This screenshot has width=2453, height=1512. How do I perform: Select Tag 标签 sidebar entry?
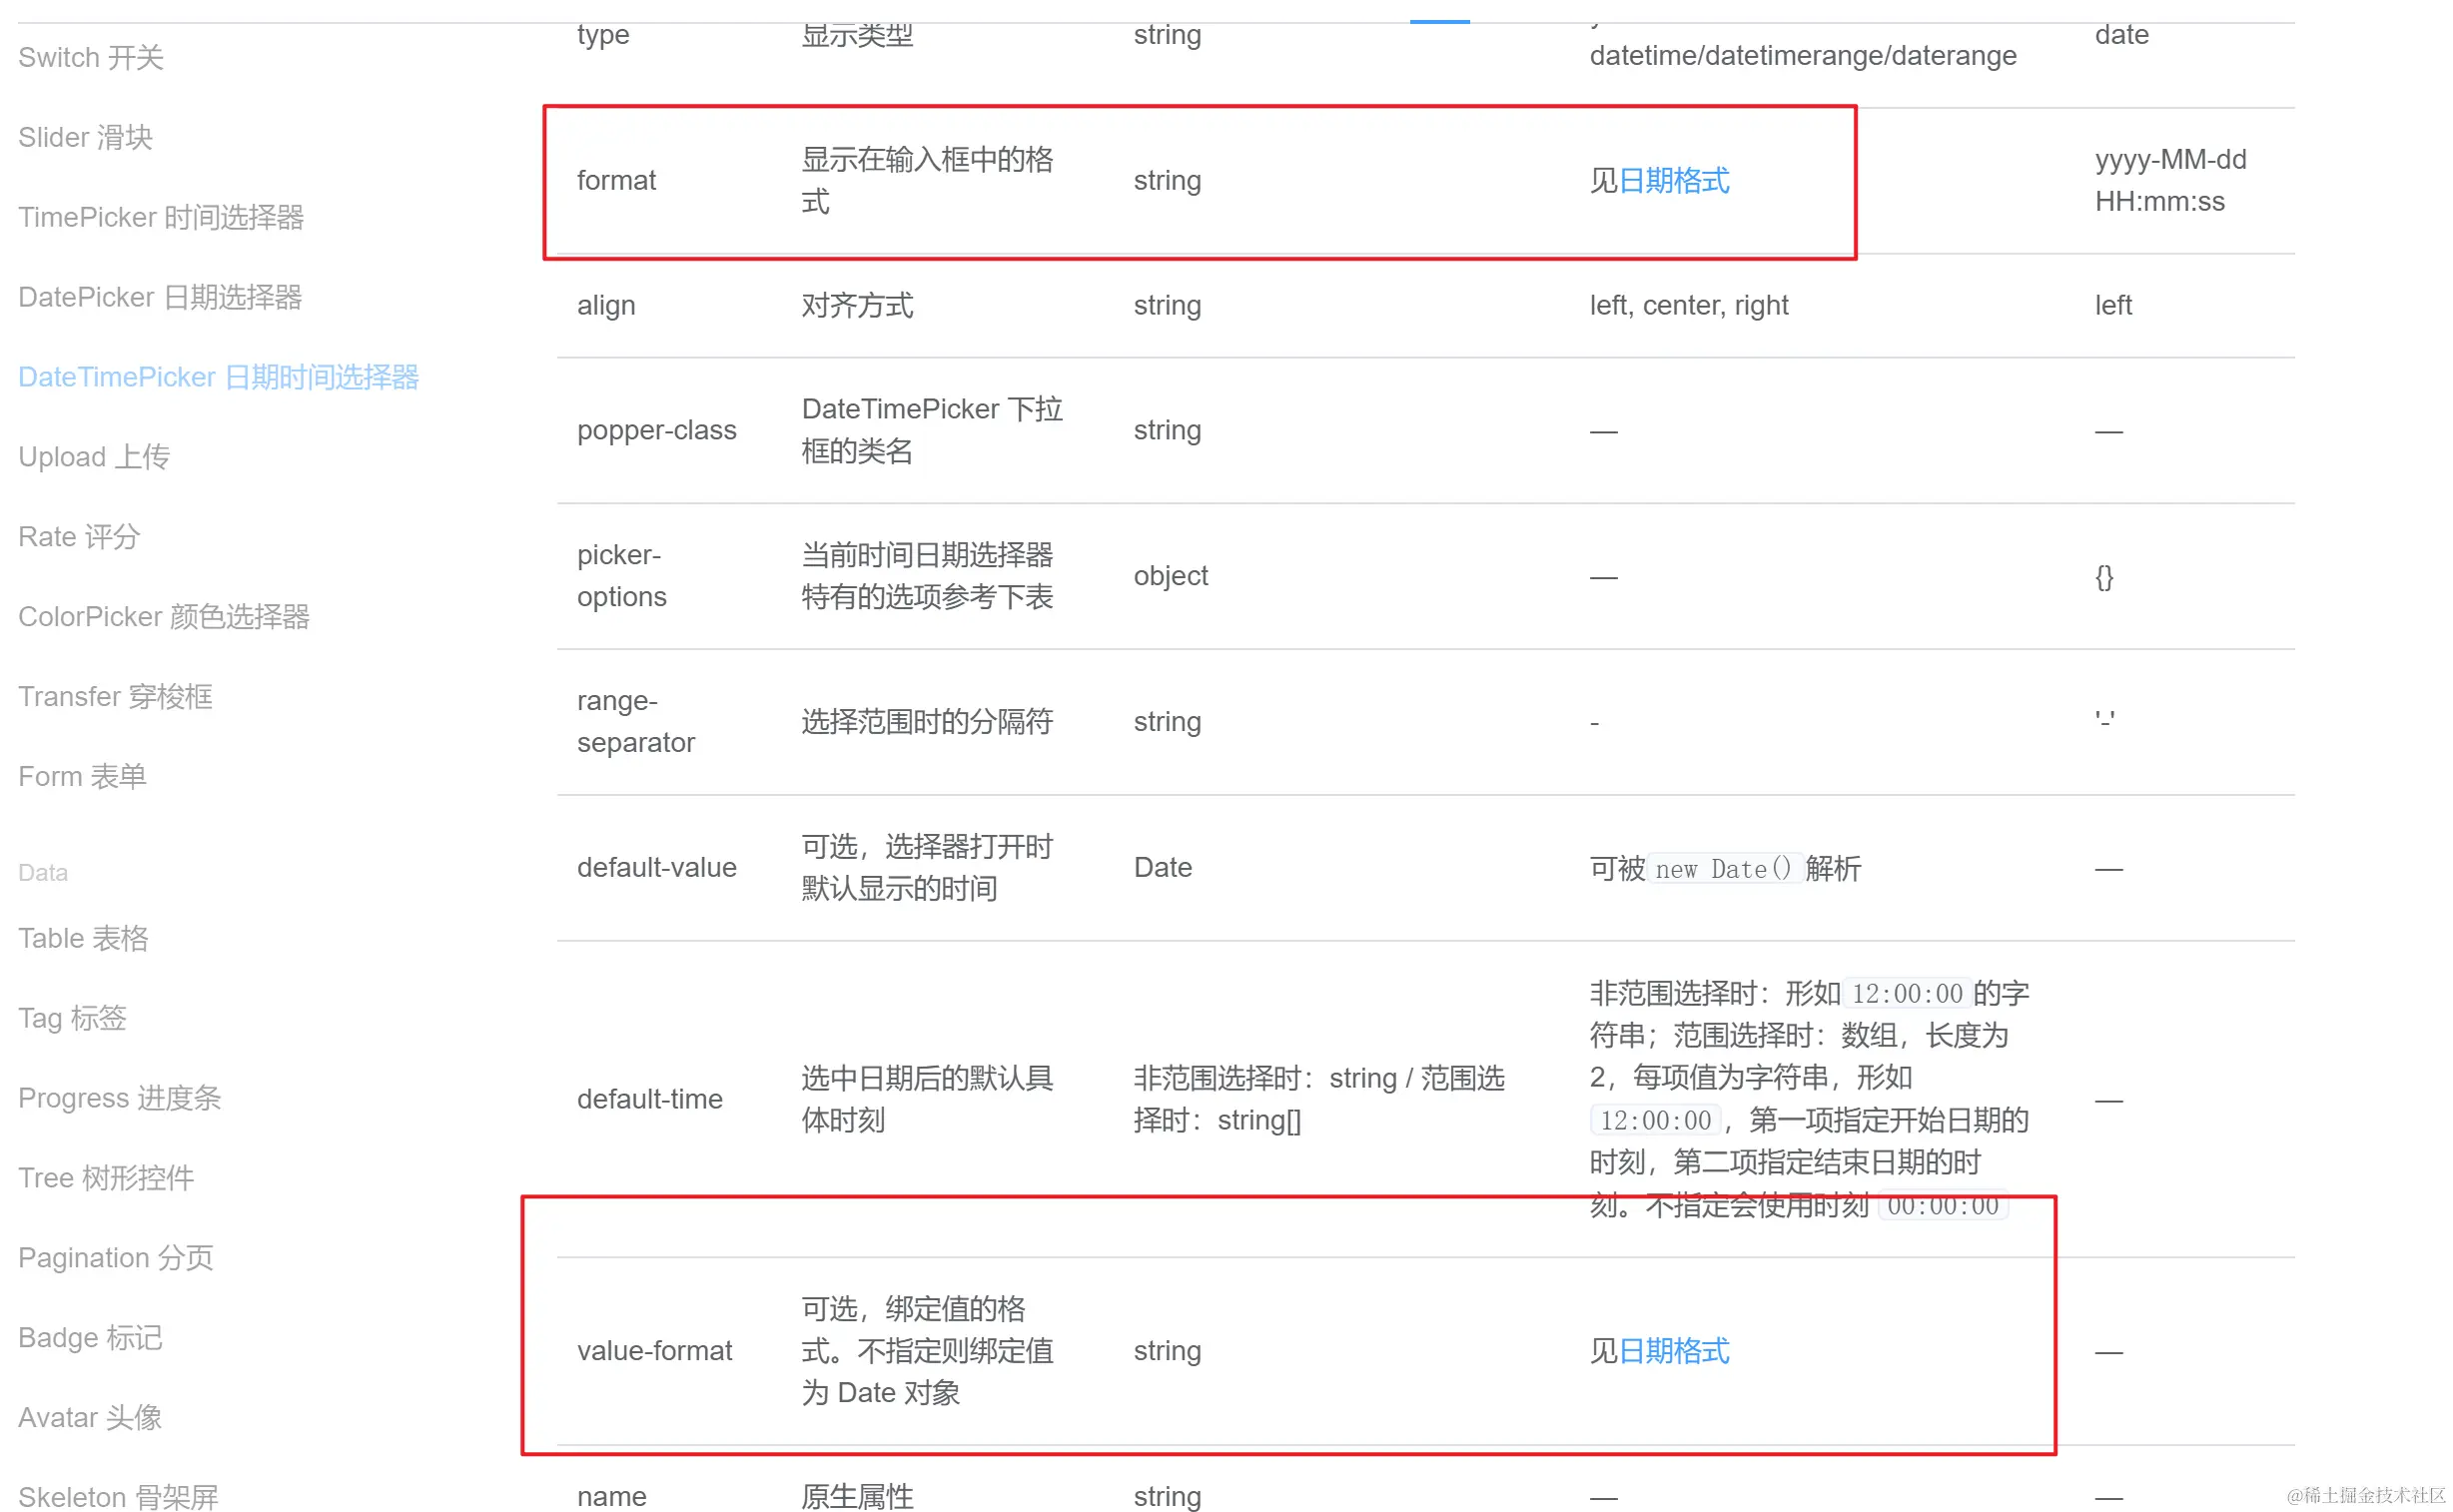click(72, 1019)
